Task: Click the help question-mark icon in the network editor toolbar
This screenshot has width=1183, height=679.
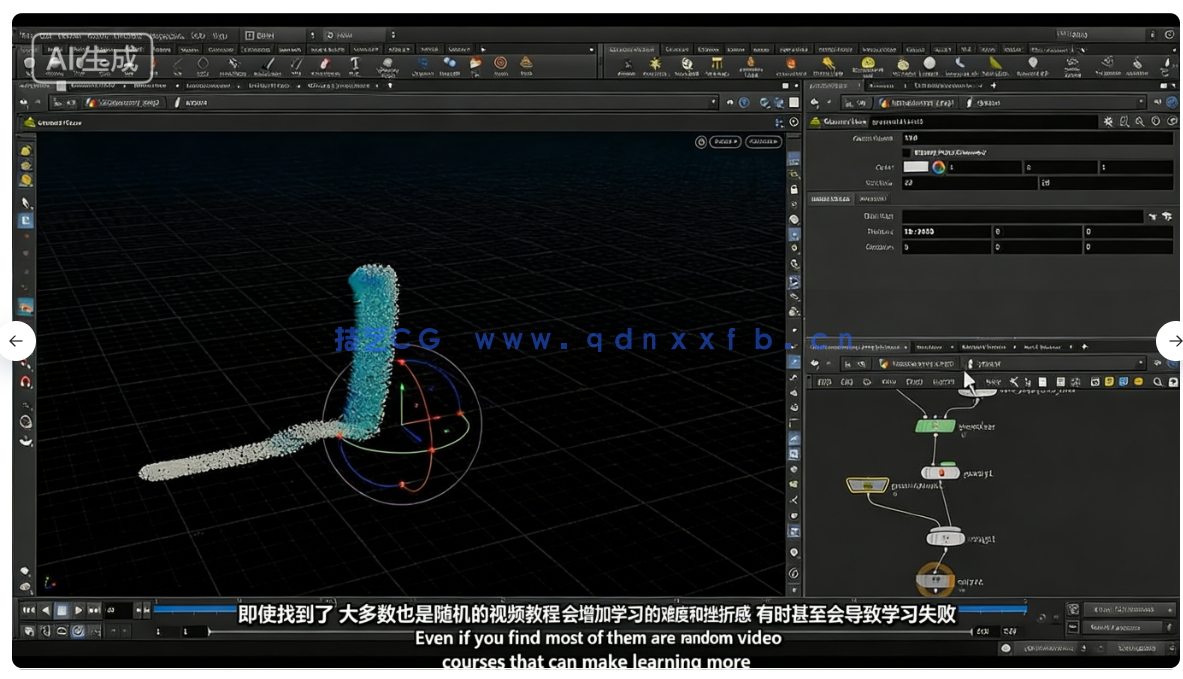Action: [1173, 381]
